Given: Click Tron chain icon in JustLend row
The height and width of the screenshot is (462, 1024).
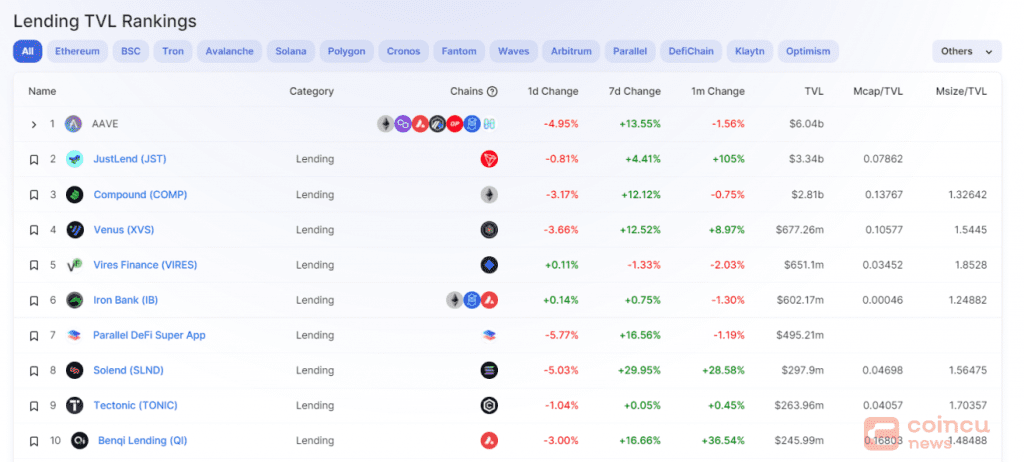Looking at the screenshot, I should pyautogui.click(x=489, y=159).
